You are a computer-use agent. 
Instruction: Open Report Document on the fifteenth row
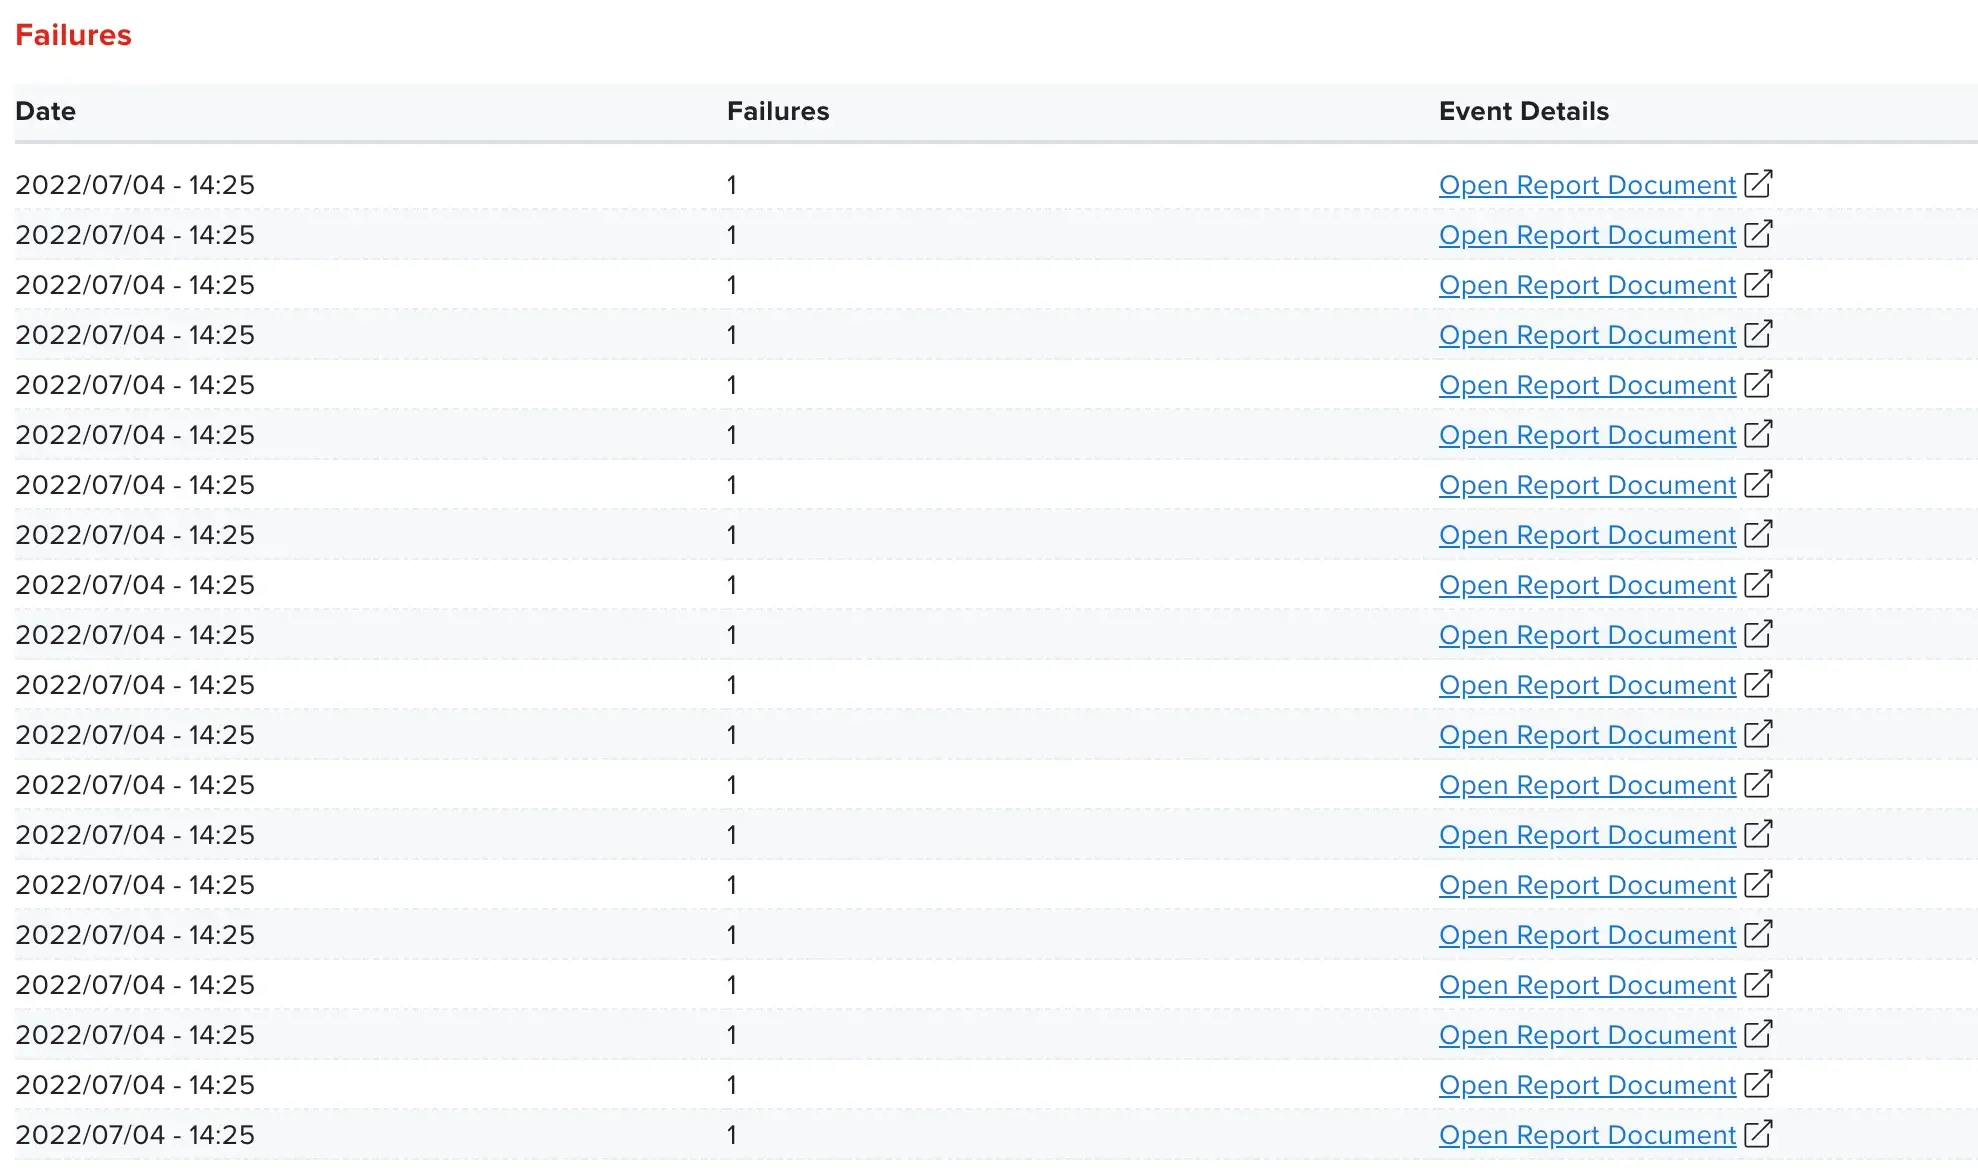[1586, 884]
